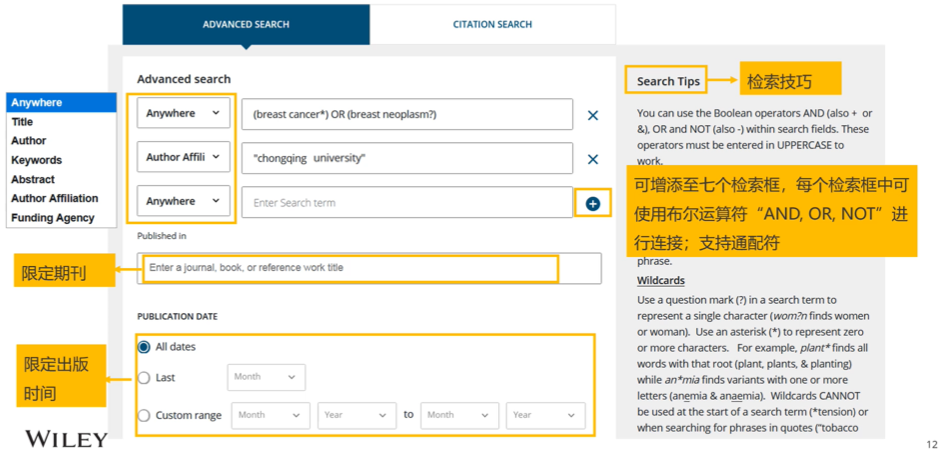This screenshot has height=450, width=942.
Task: Switch to the Citation Search tab
Action: click(x=492, y=24)
